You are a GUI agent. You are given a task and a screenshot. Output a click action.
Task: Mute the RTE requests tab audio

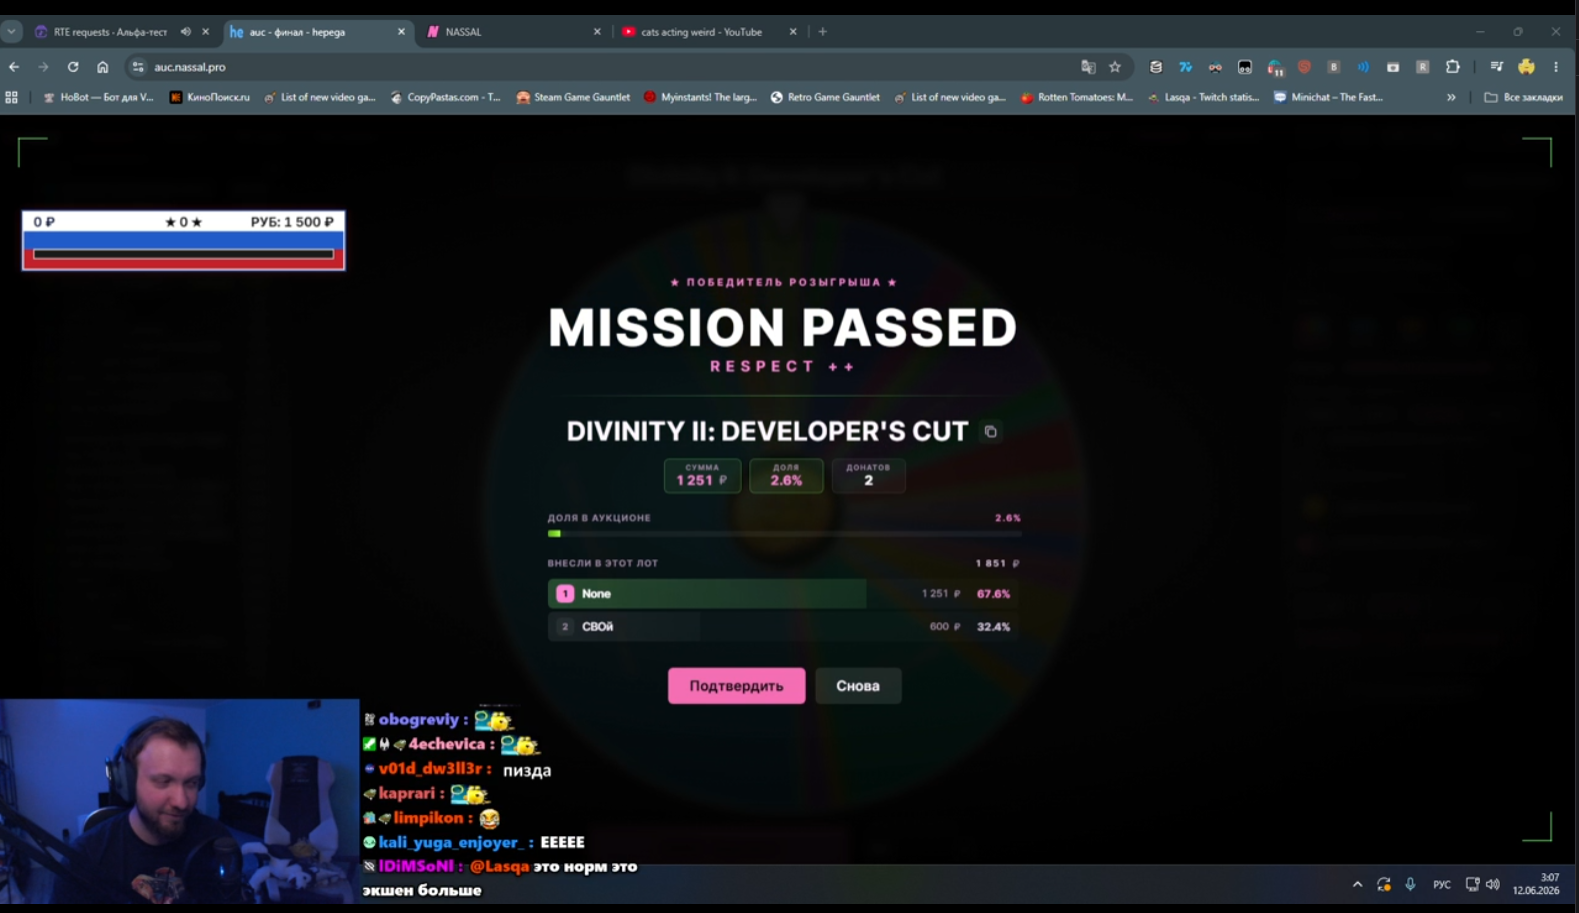pos(185,32)
